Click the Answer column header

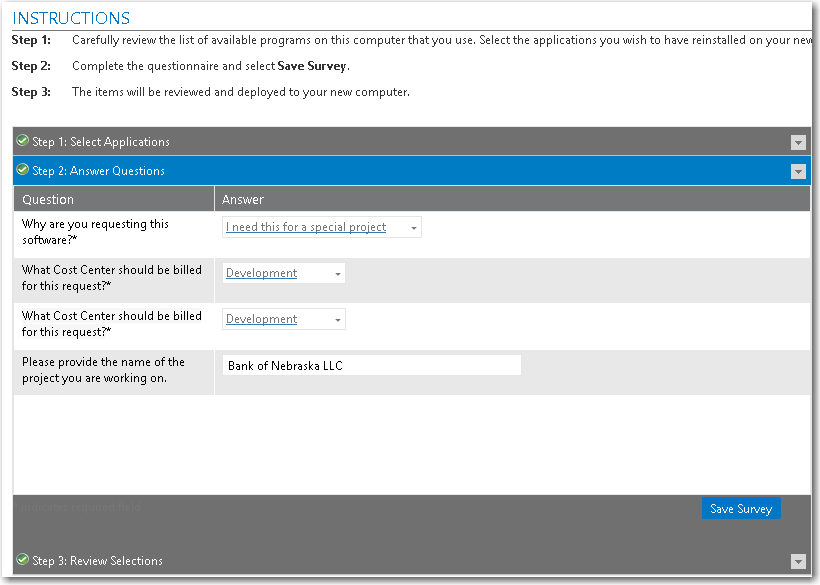click(243, 199)
